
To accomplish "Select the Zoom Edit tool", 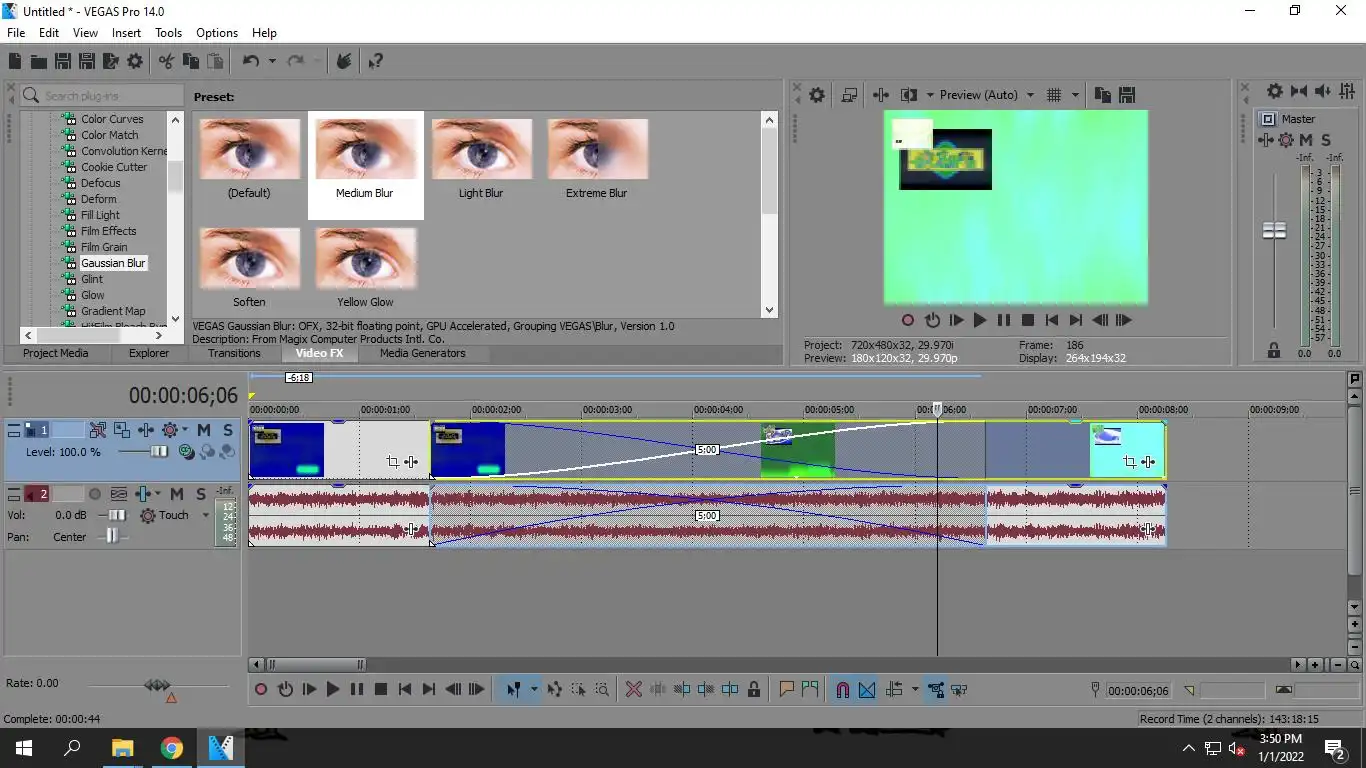I will tap(602, 690).
